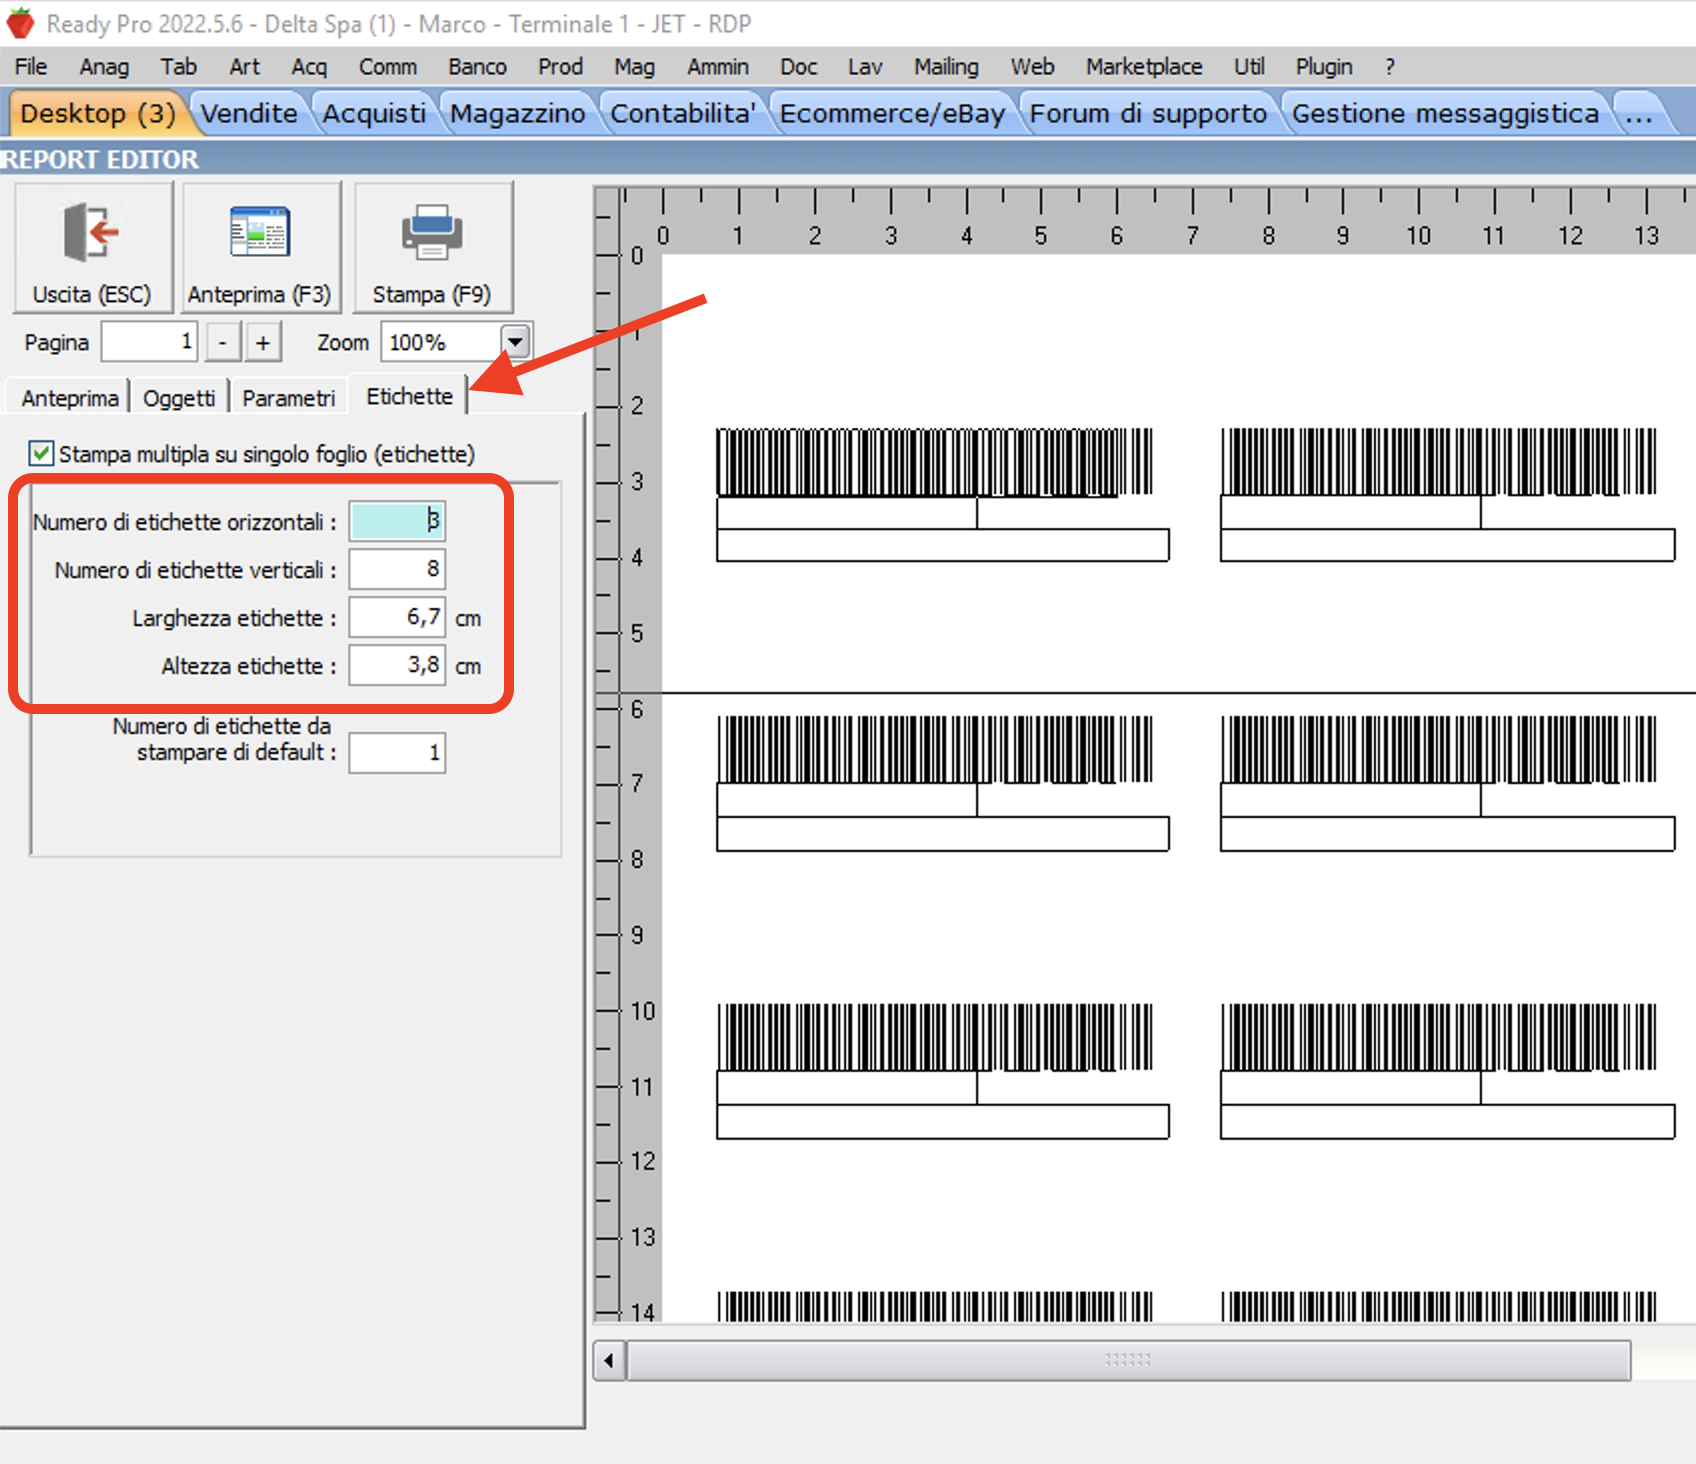Decrease page with the minus button
This screenshot has height=1464, width=1696.
223,342
